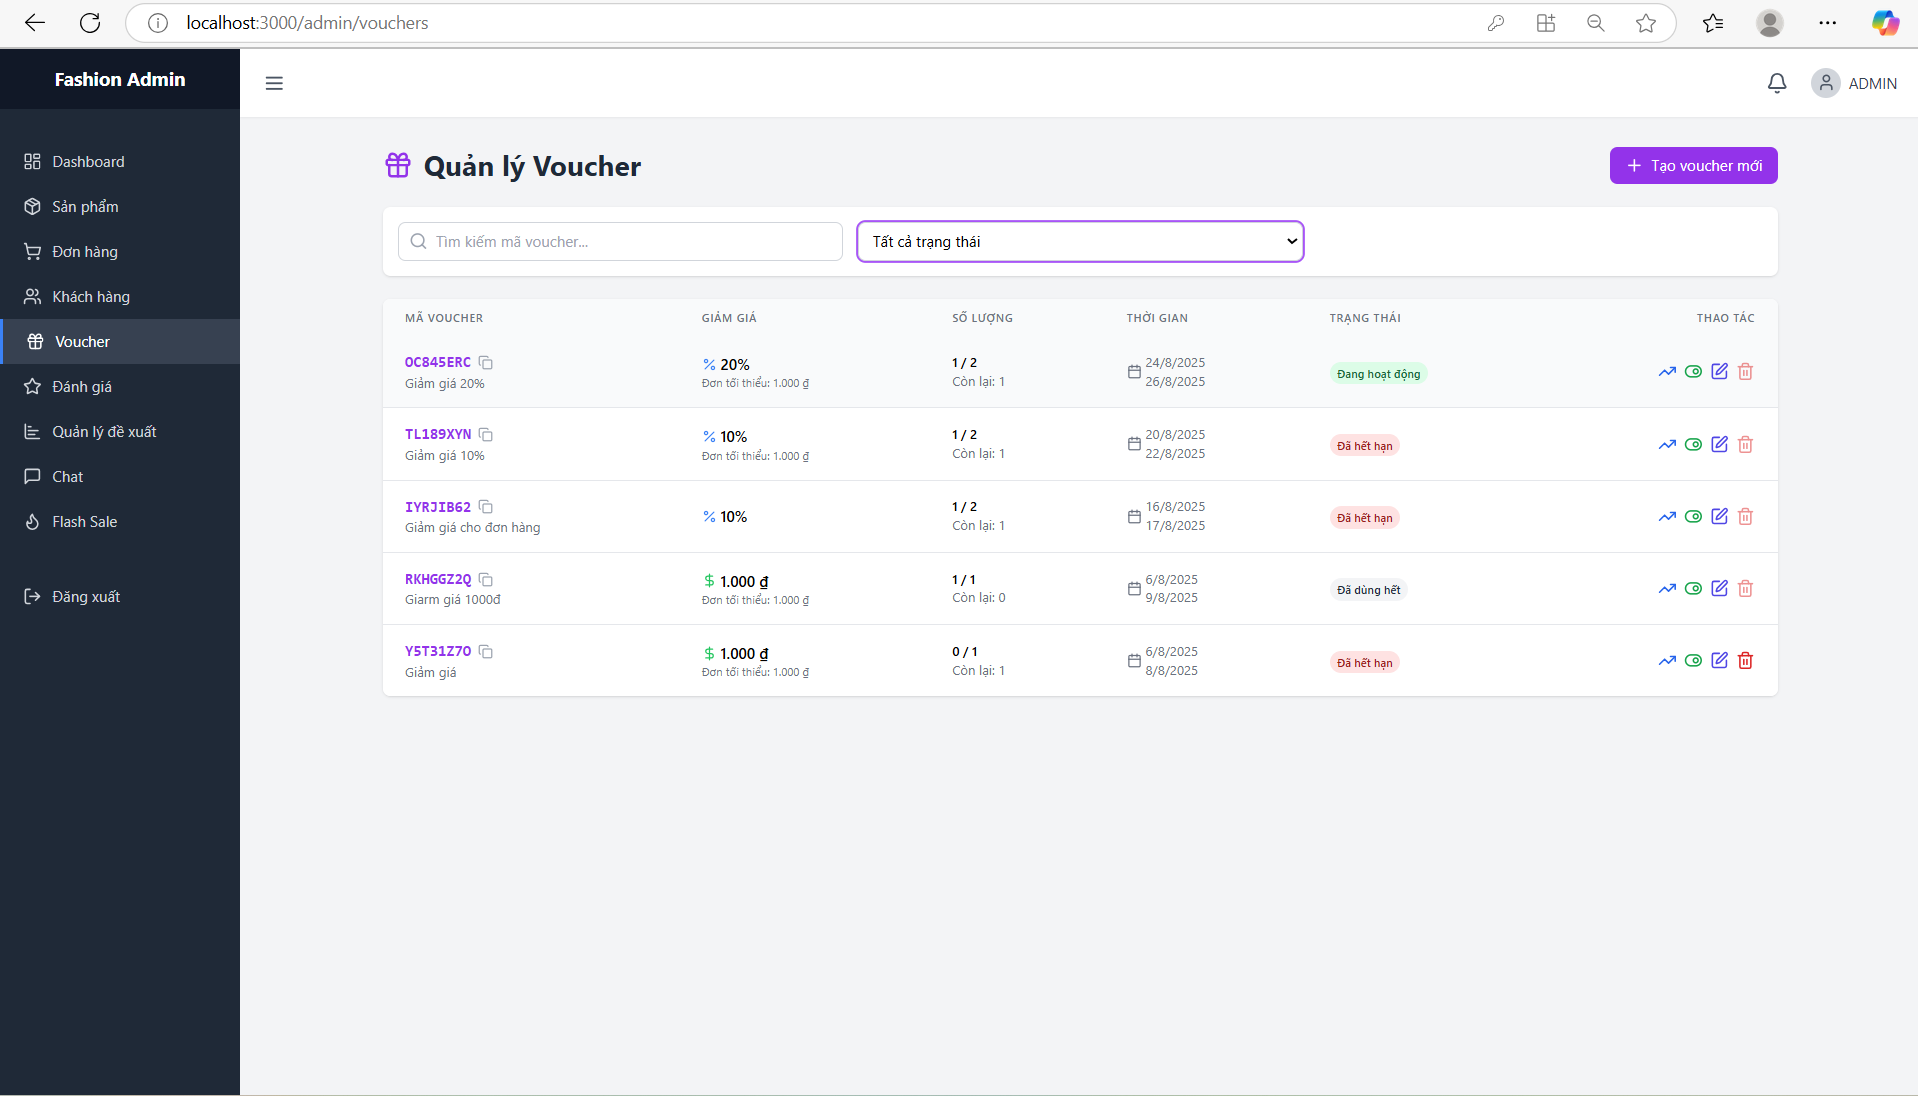Open browser favorites list

[x=1713, y=23]
